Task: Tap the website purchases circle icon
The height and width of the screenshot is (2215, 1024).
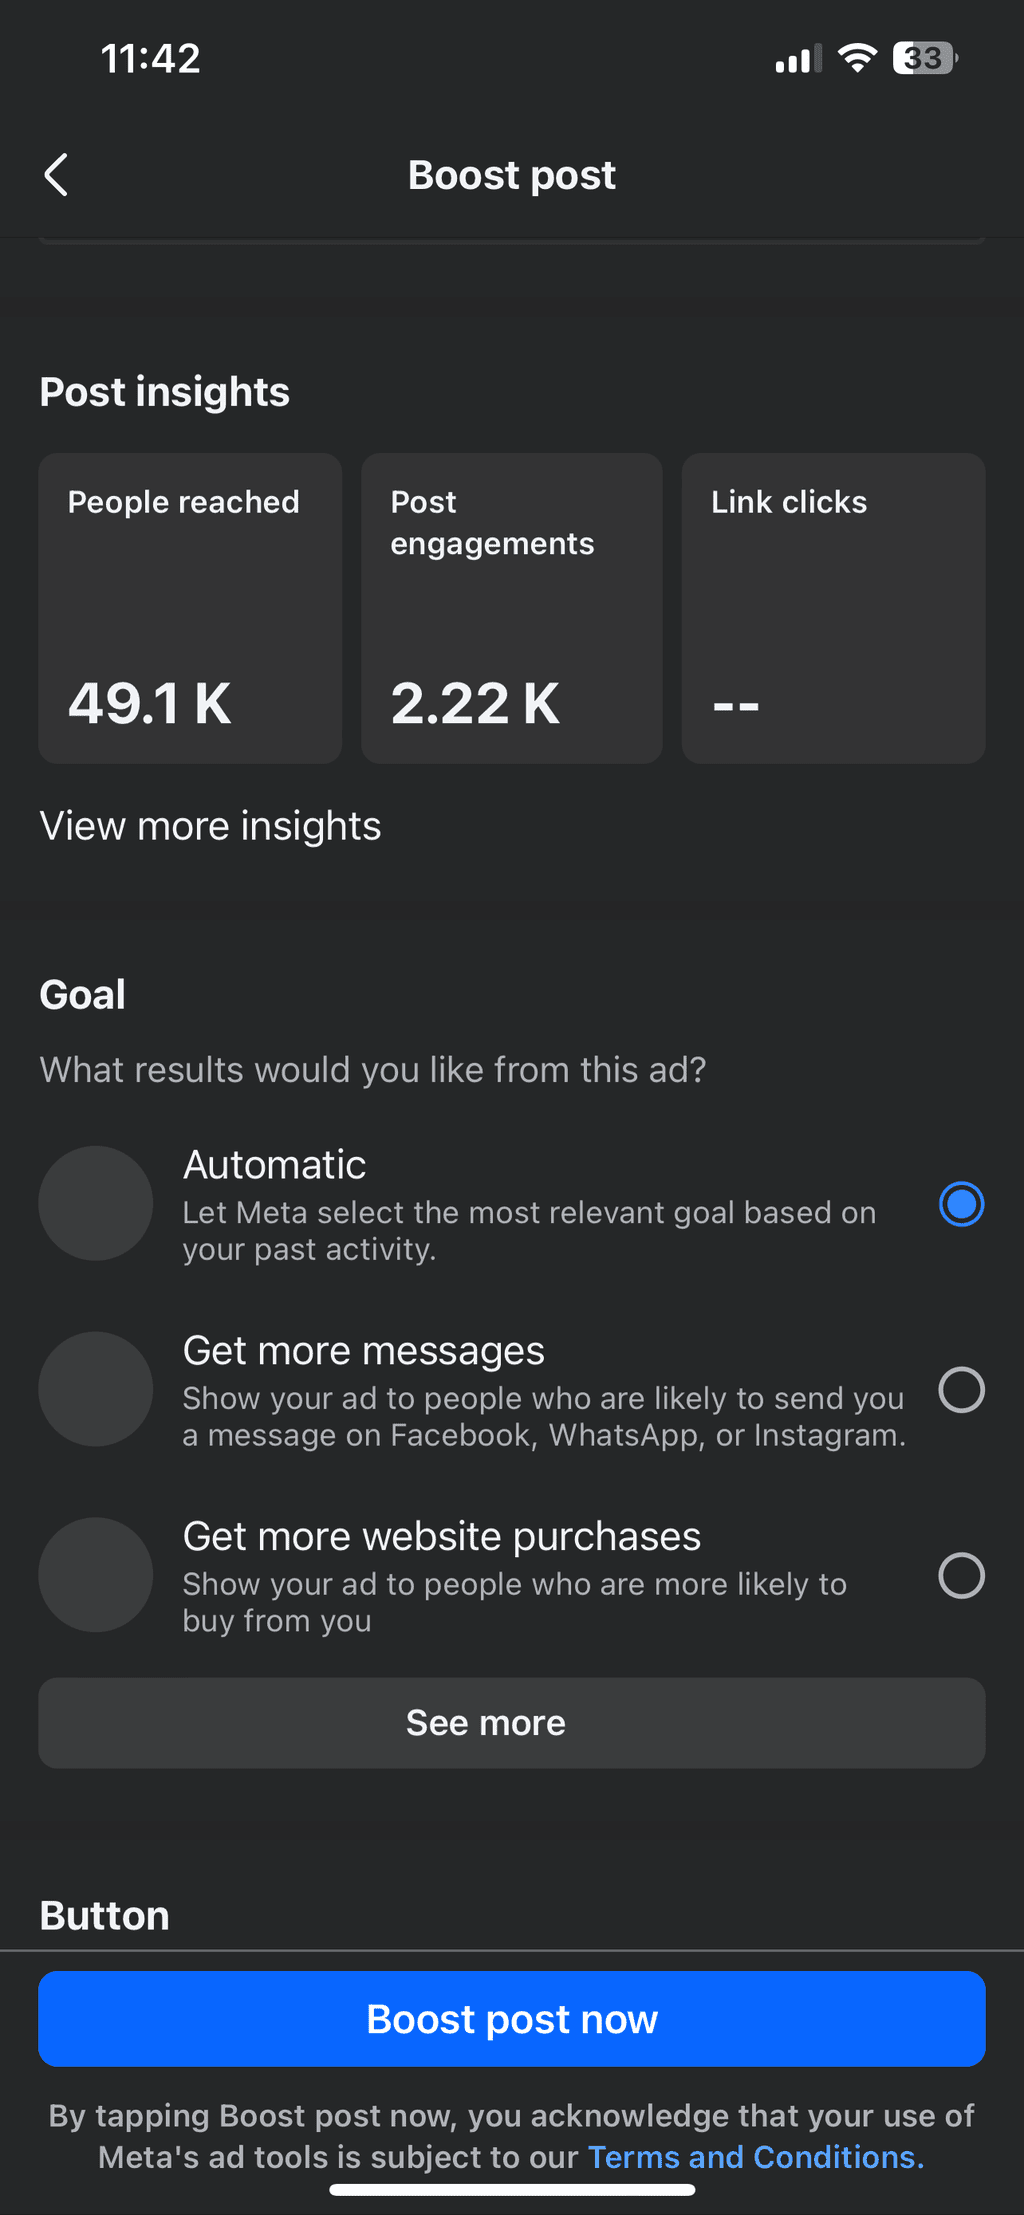Action: coord(96,1575)
